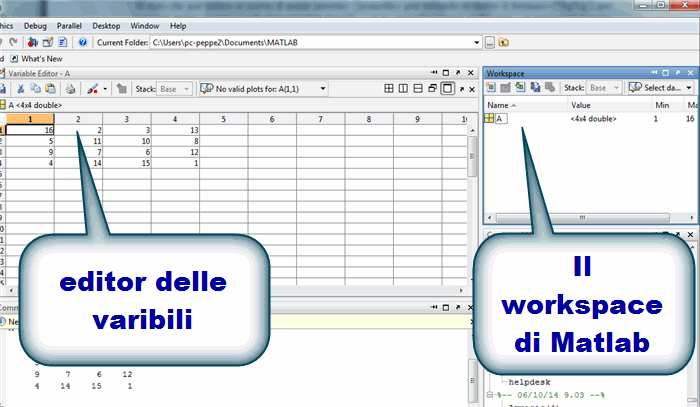Open the Debug menu

[35, 26]
